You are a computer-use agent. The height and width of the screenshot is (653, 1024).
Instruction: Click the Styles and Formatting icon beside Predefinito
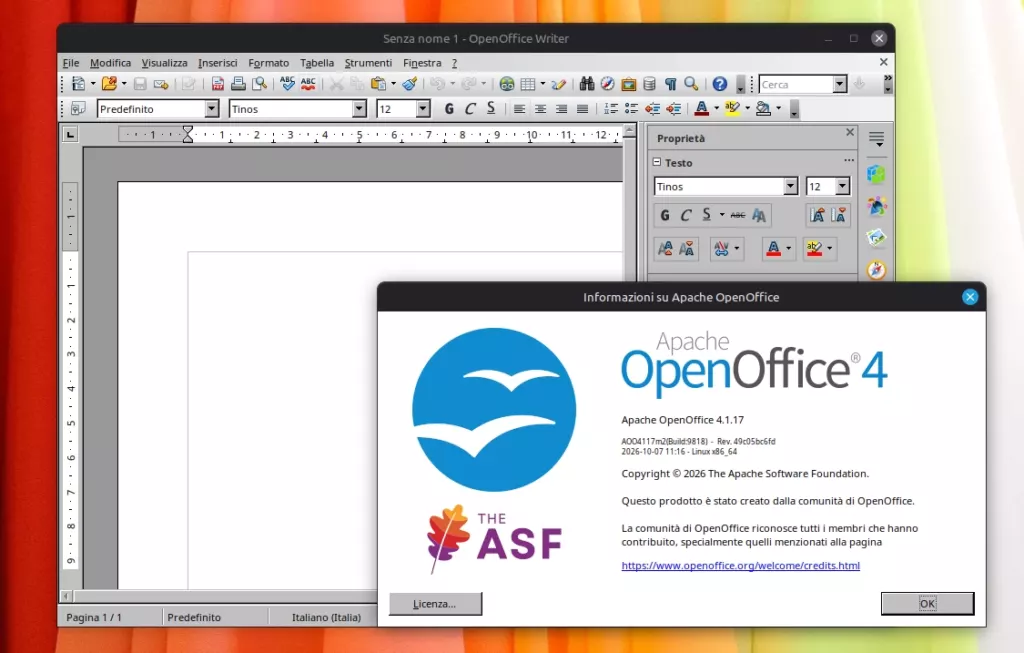[78, 108]
